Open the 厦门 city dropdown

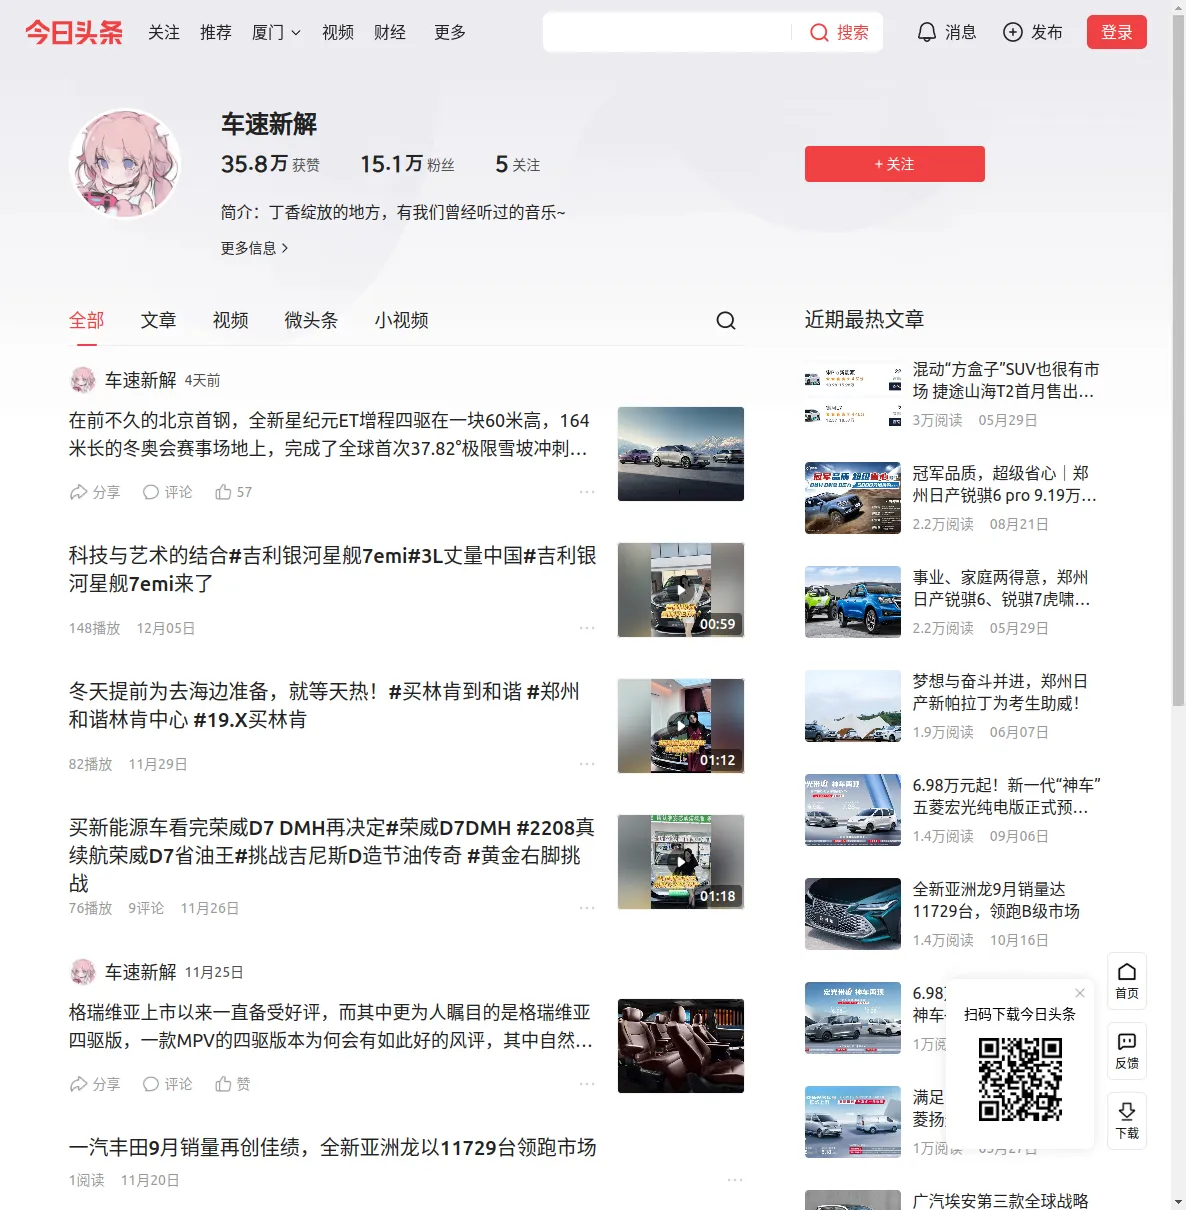276,32
